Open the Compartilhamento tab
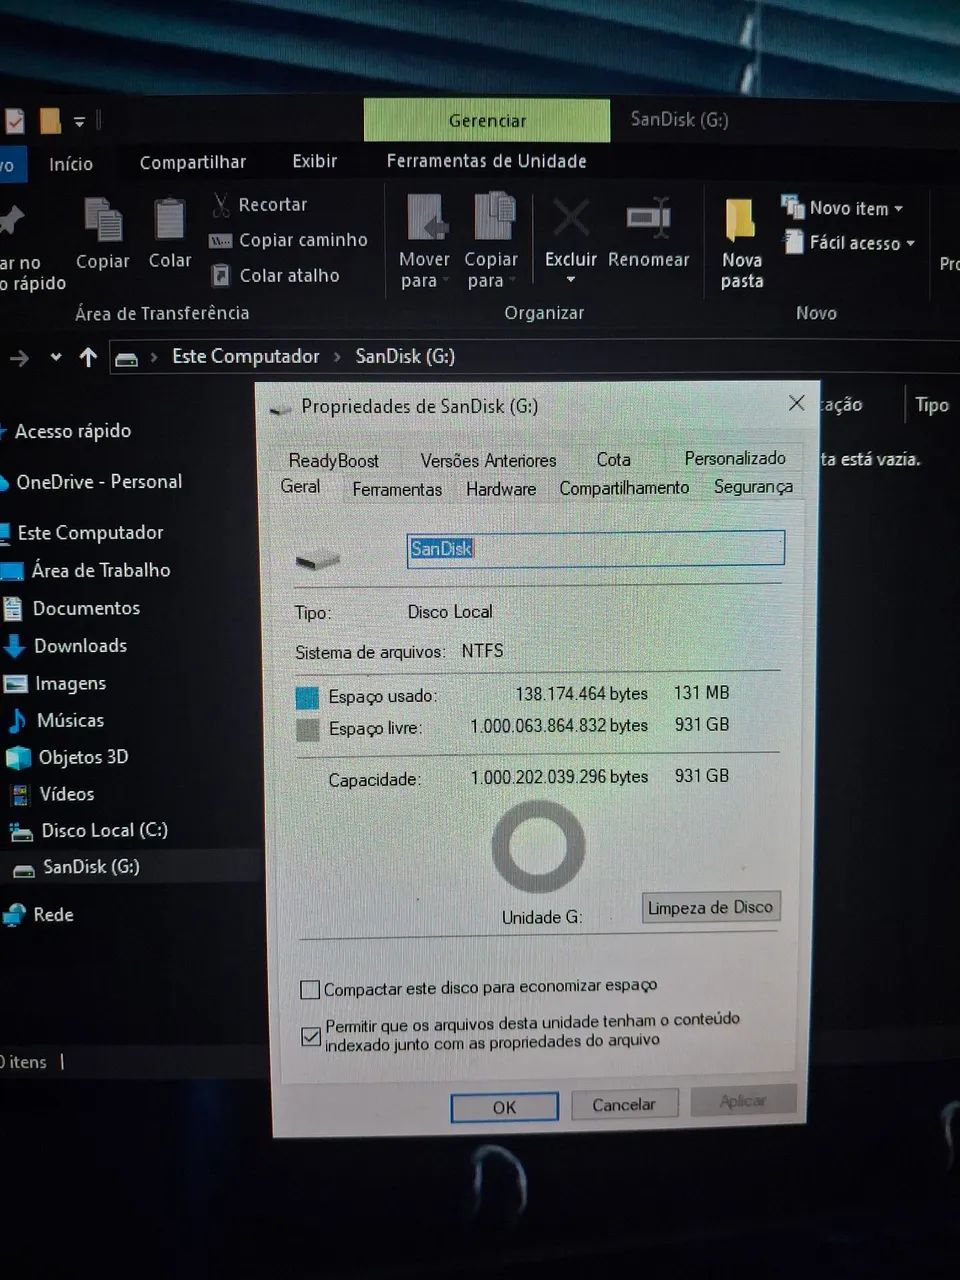This screenshot has height=1280, width=960. pyautogui.click(x=624, y=488)
